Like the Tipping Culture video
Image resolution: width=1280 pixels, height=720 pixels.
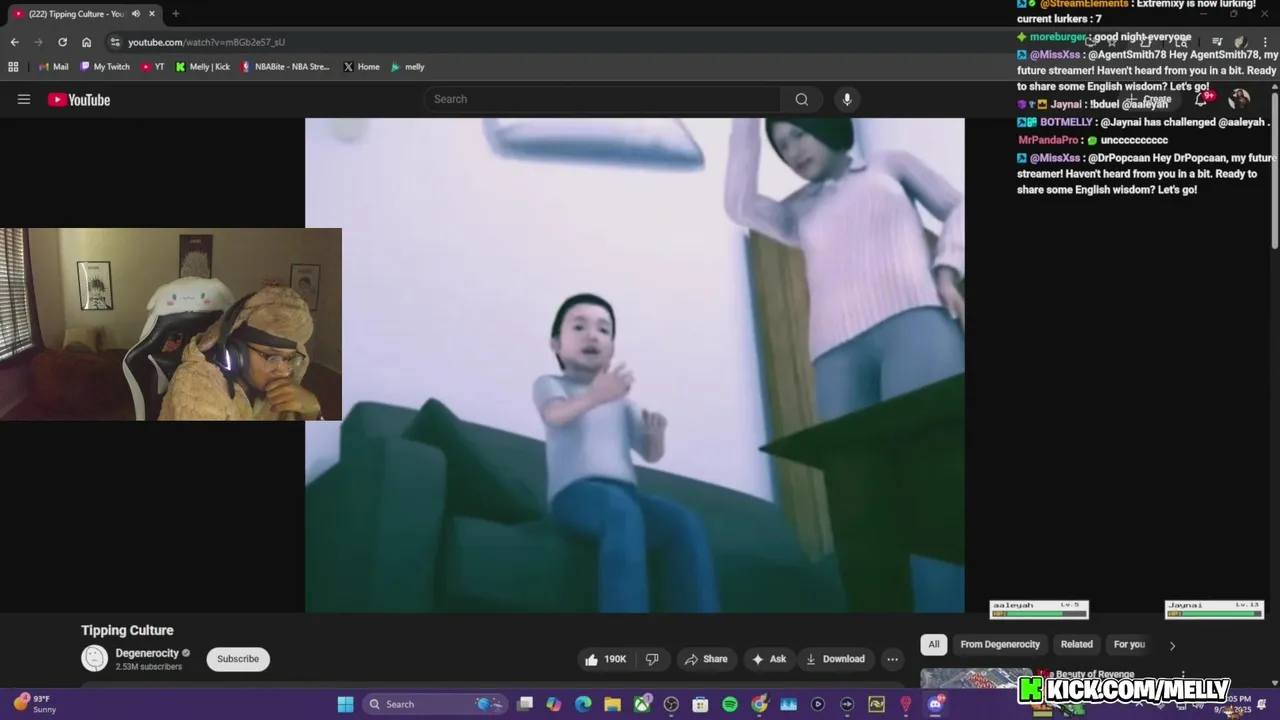605,659
